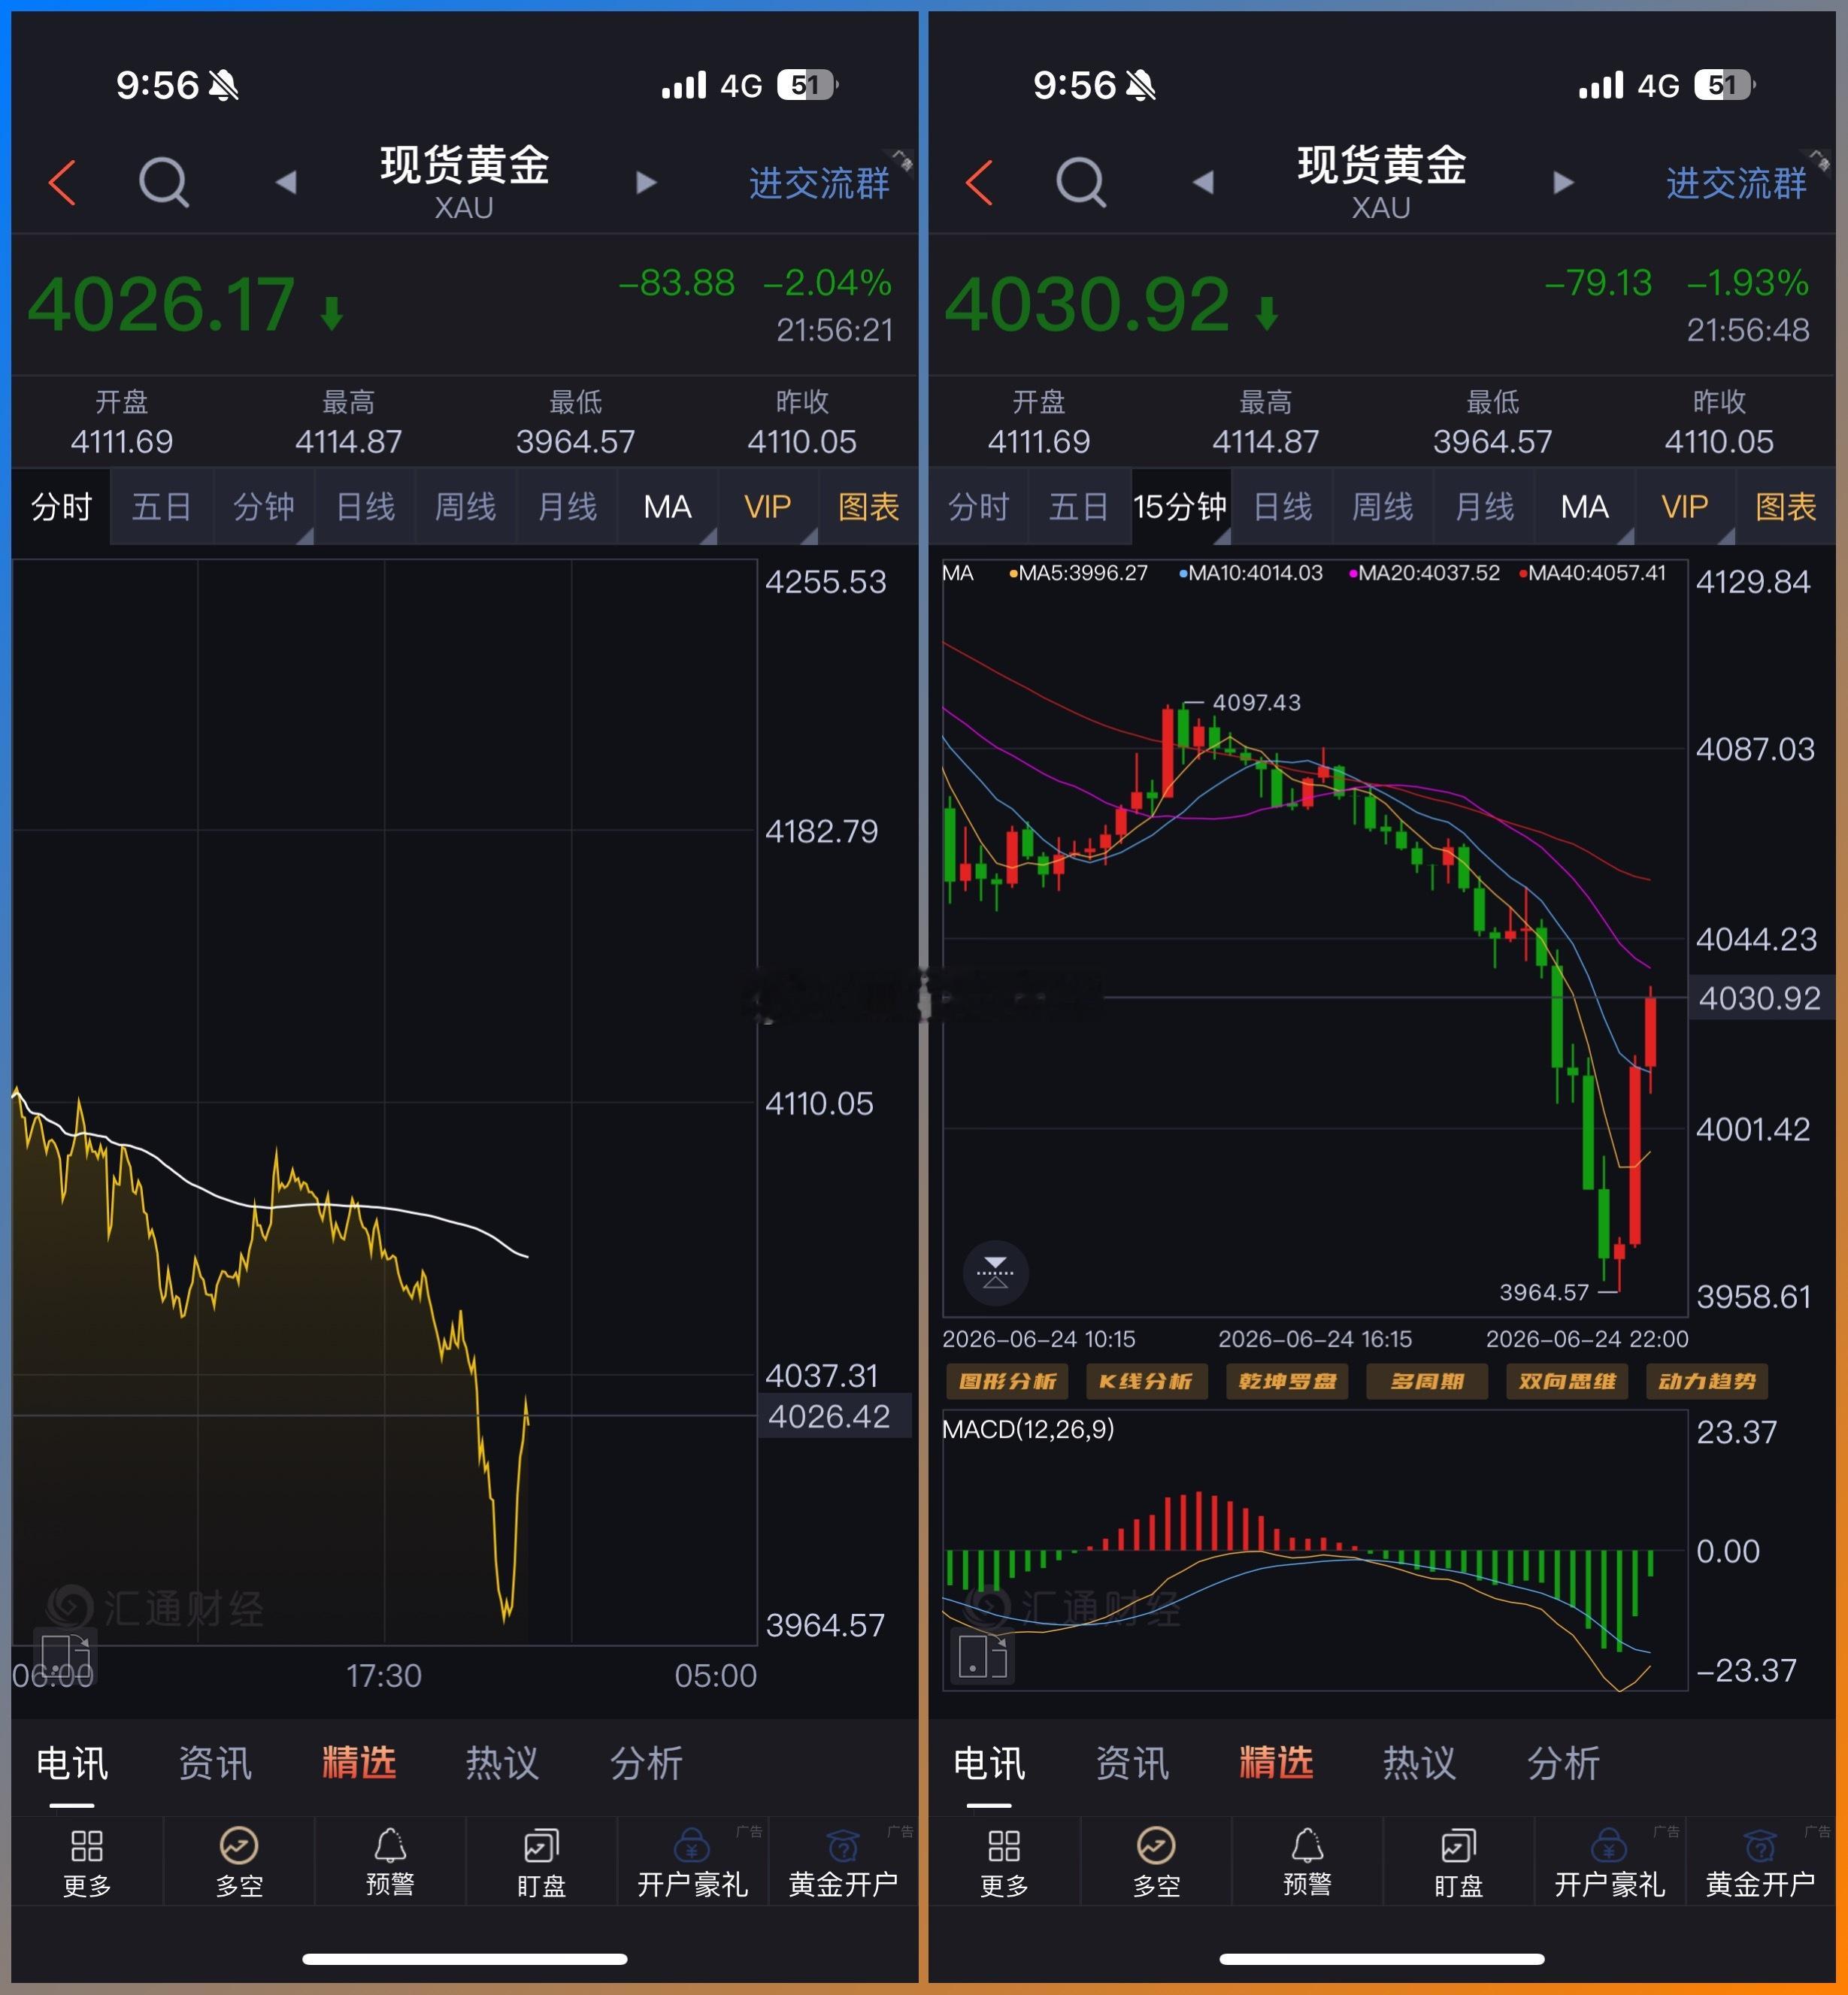Tap the K线分析 button
This screenshot has width=1848, height=1995.
(x=1146, y=1382)
